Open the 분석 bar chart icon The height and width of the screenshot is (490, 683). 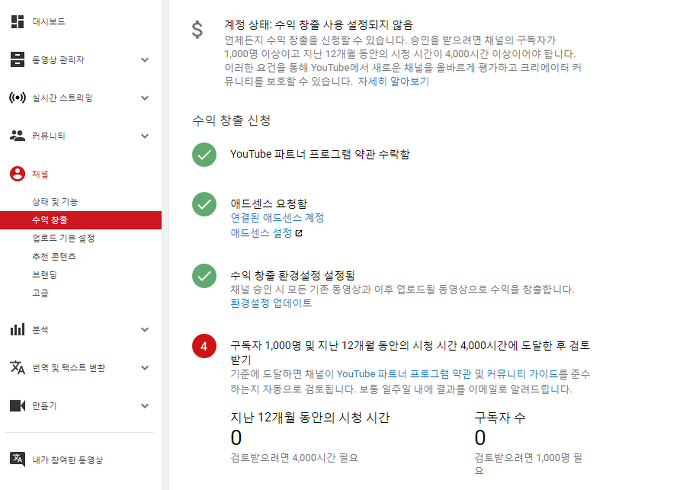tap(17, 329)
